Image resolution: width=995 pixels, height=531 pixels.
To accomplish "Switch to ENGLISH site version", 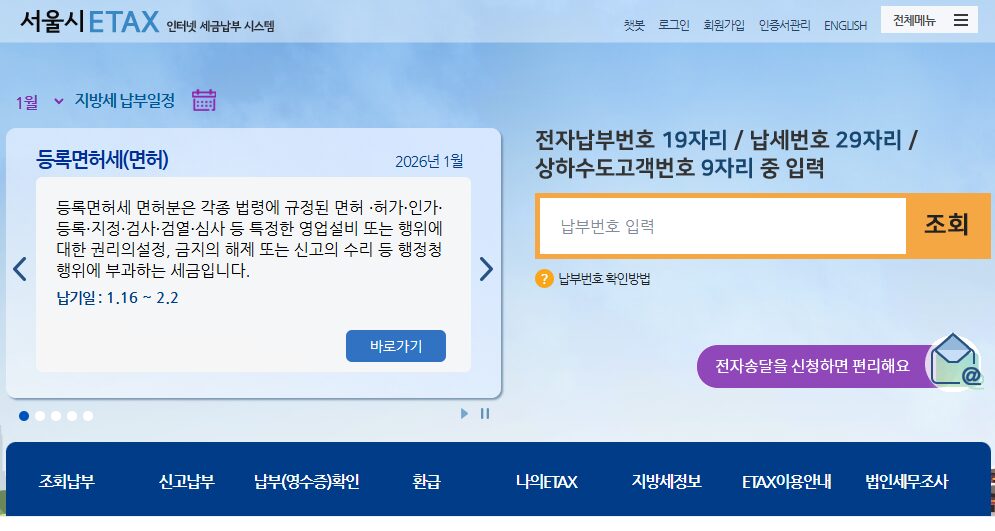I will coord(845,25).
